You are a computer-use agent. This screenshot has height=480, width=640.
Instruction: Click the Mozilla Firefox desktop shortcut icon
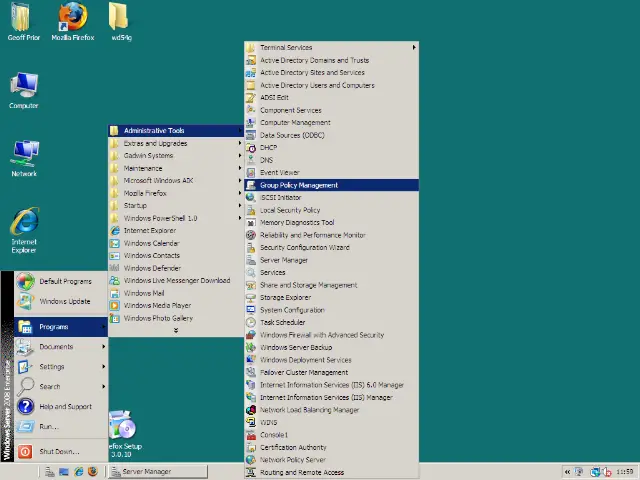[73, 17]
